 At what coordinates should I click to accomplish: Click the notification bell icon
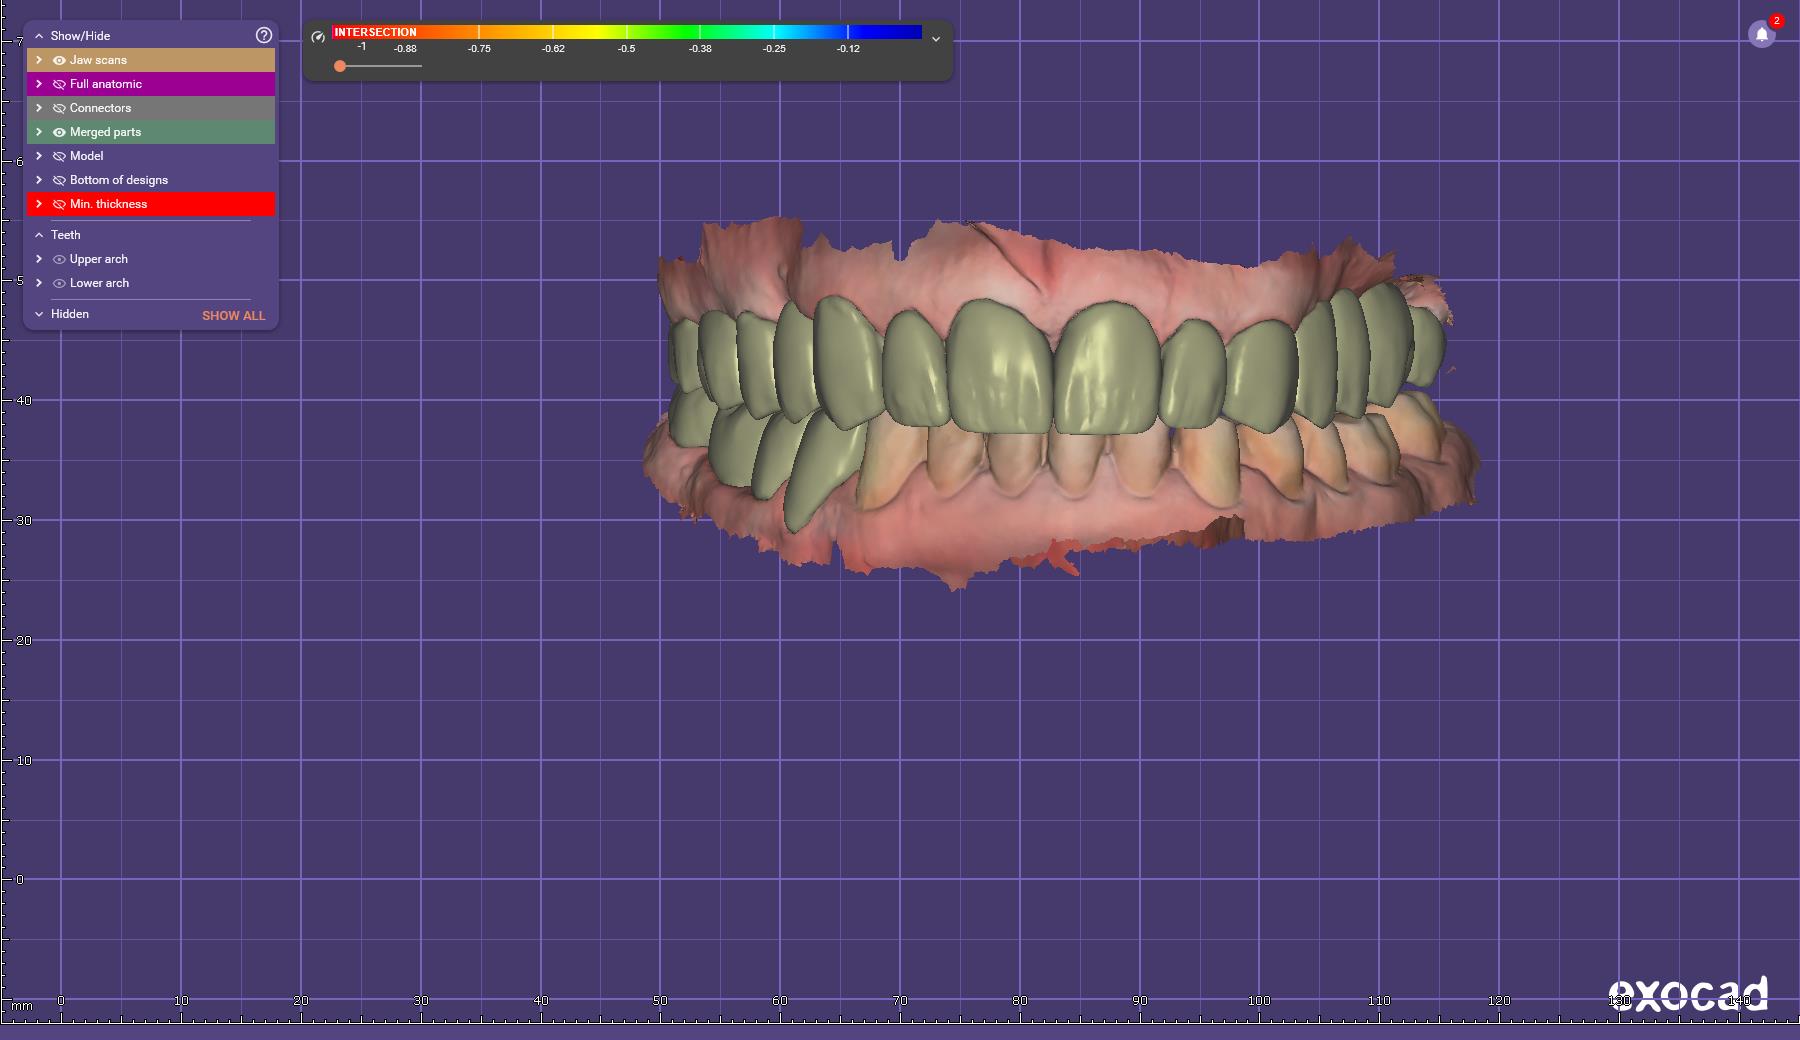click(x=1761, y=35)
